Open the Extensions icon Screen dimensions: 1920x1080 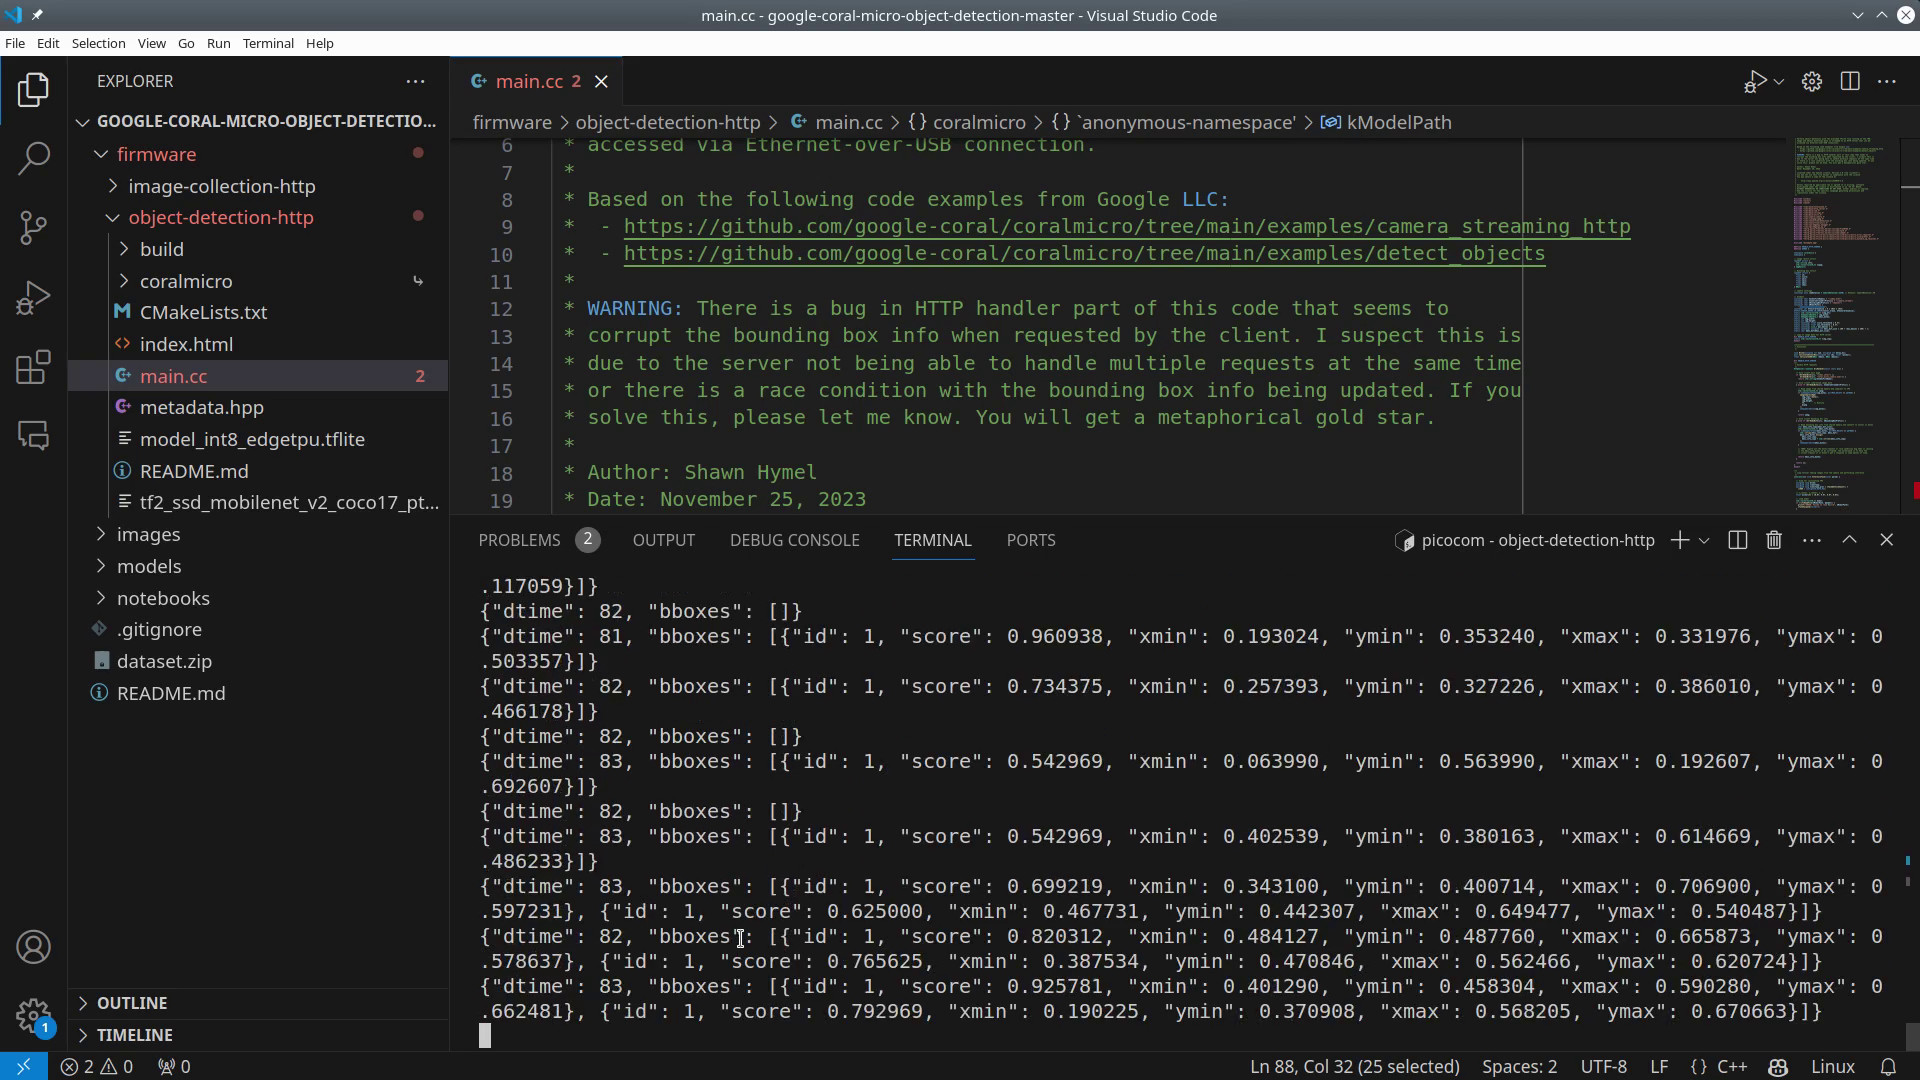34,367
